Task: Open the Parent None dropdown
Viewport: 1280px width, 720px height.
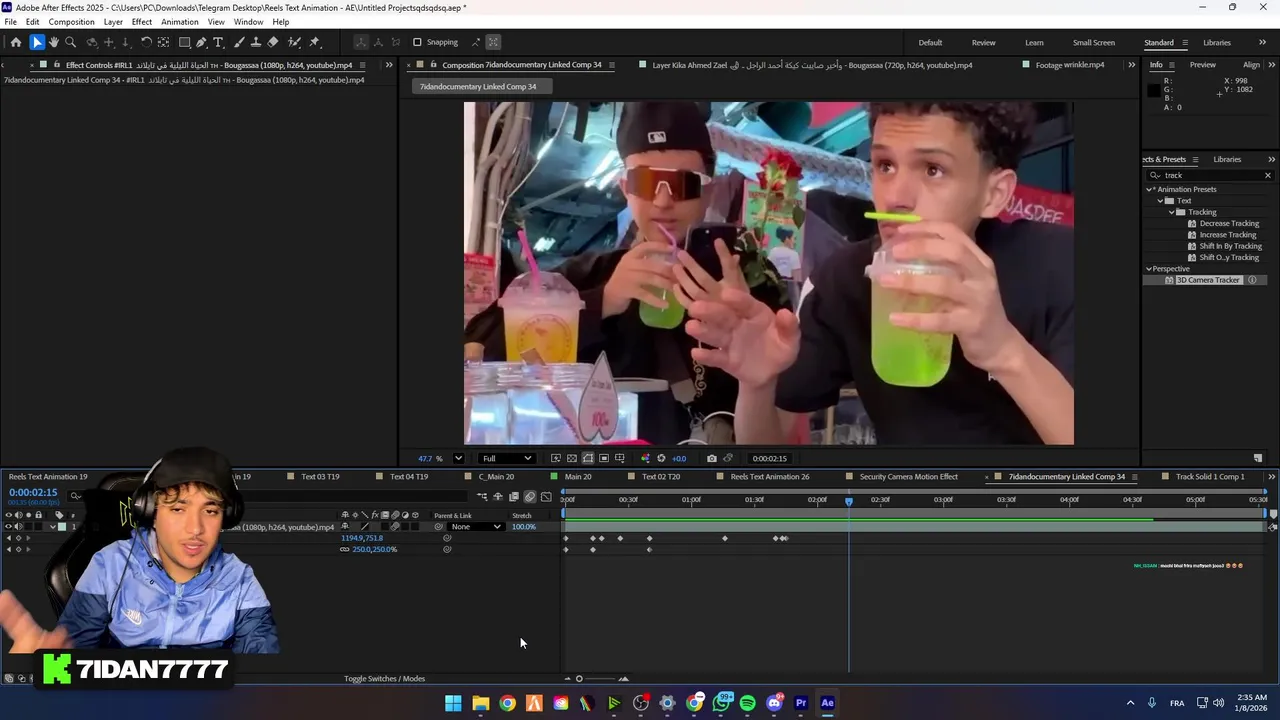Action: point(476,527)
